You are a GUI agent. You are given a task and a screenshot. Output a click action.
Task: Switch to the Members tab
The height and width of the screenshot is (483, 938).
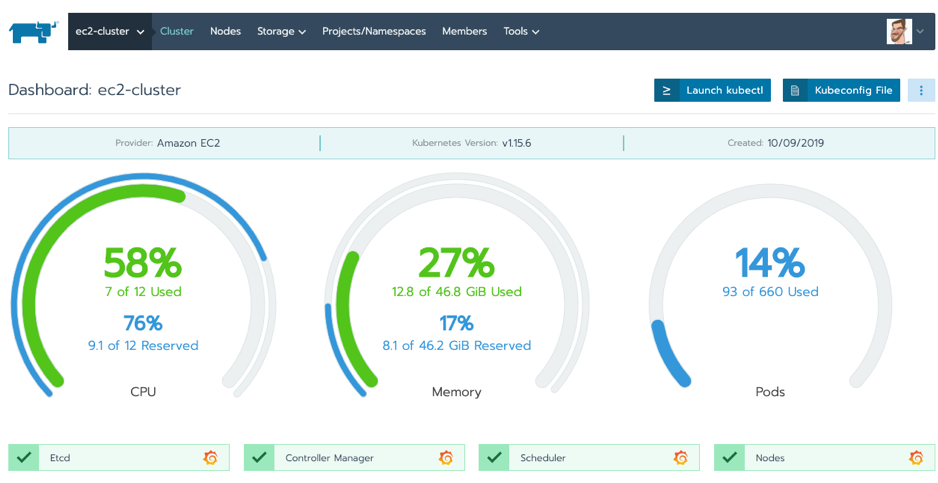pos(464,32)
